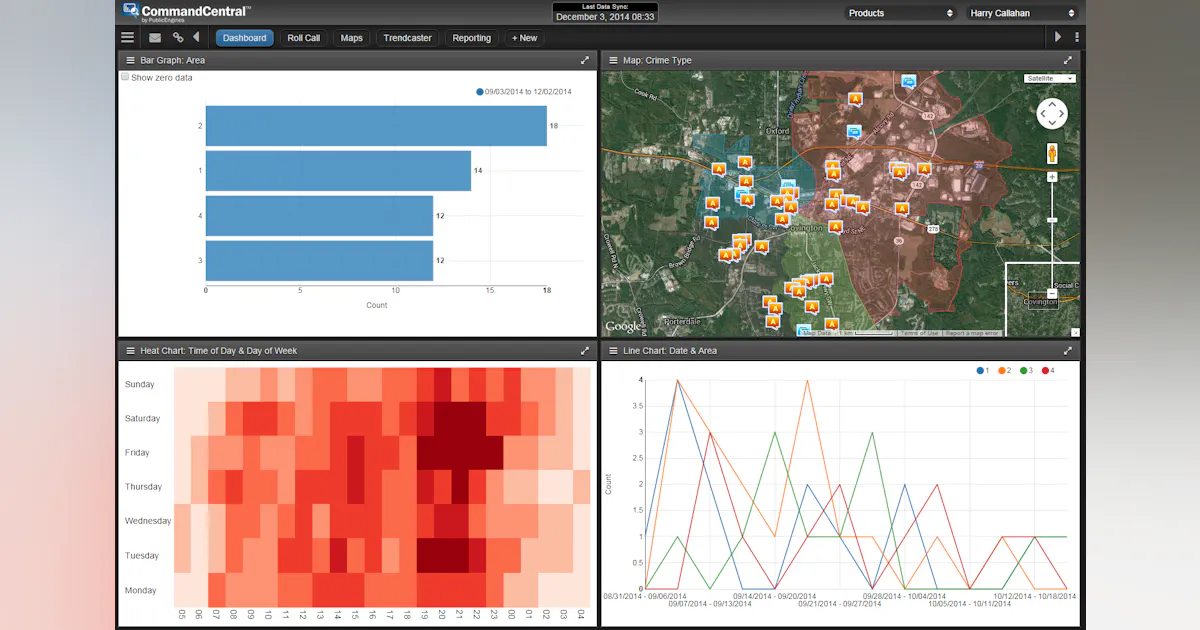Click the chain link share icon

pyautogui.click(x=178, y=38)
